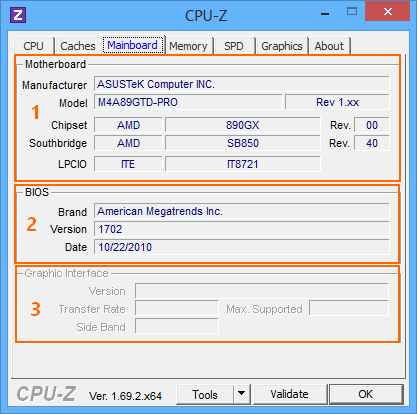Click Southbridge revision value 40
Viewport: 417px width, 414px height.
pos(372,143)
